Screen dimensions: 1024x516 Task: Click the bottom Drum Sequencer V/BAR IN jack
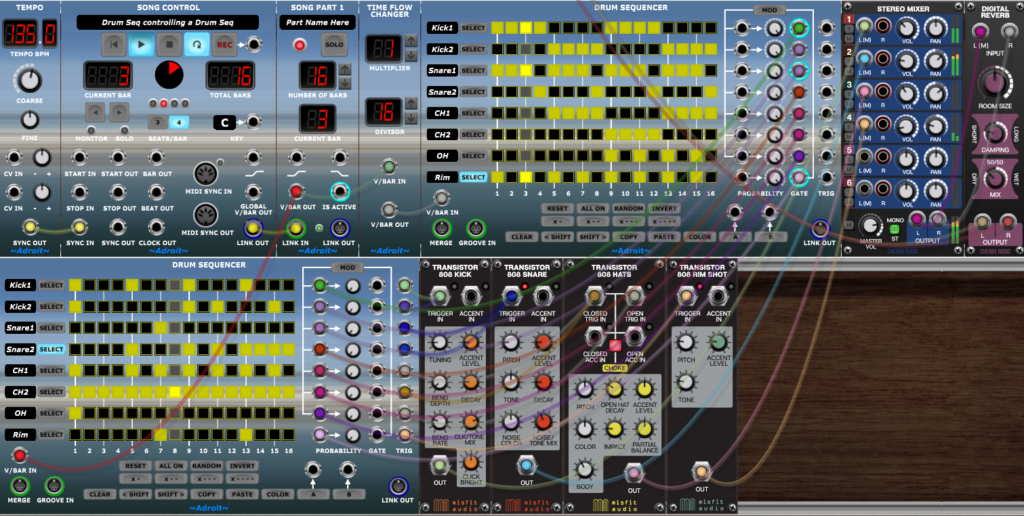20,455
